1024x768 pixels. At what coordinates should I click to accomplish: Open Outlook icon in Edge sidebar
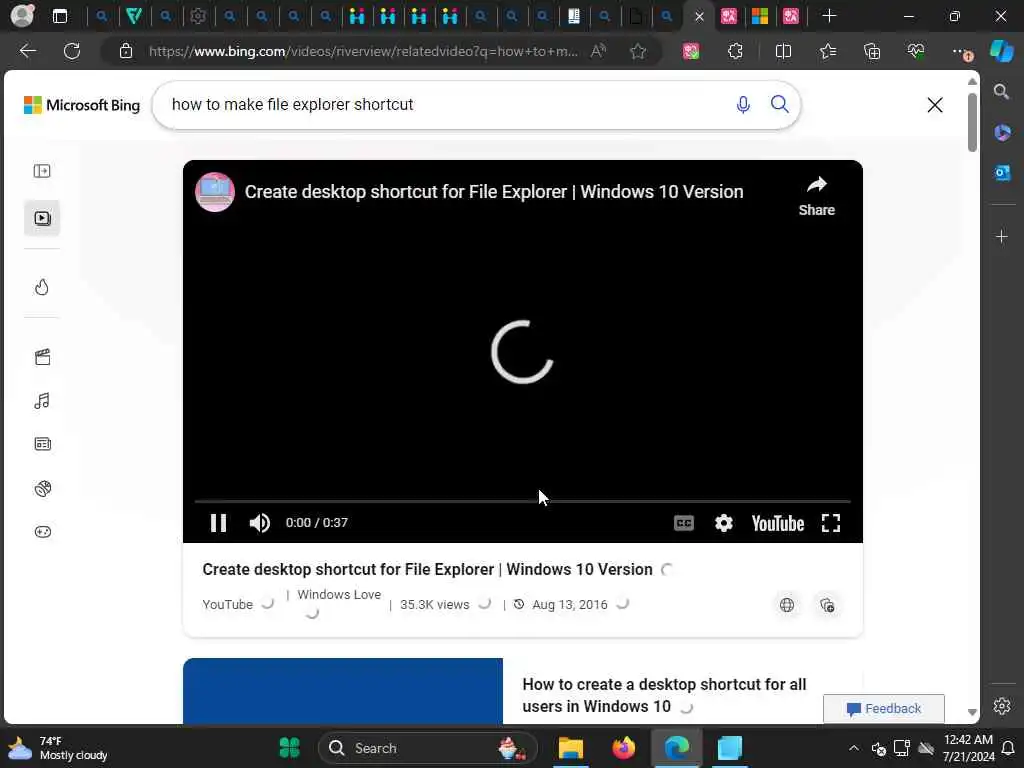pyautogui.click(x=1002, y=172)
